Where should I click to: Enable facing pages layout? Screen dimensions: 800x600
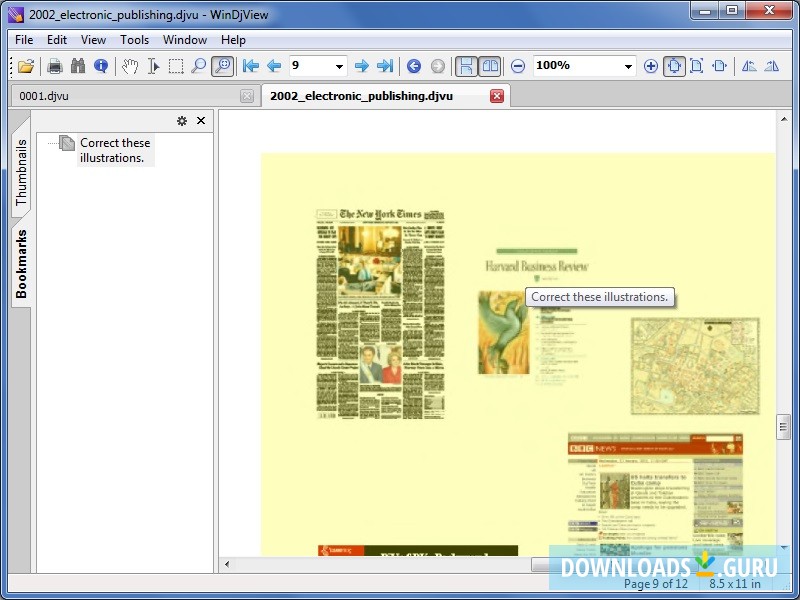click(490, 65)
